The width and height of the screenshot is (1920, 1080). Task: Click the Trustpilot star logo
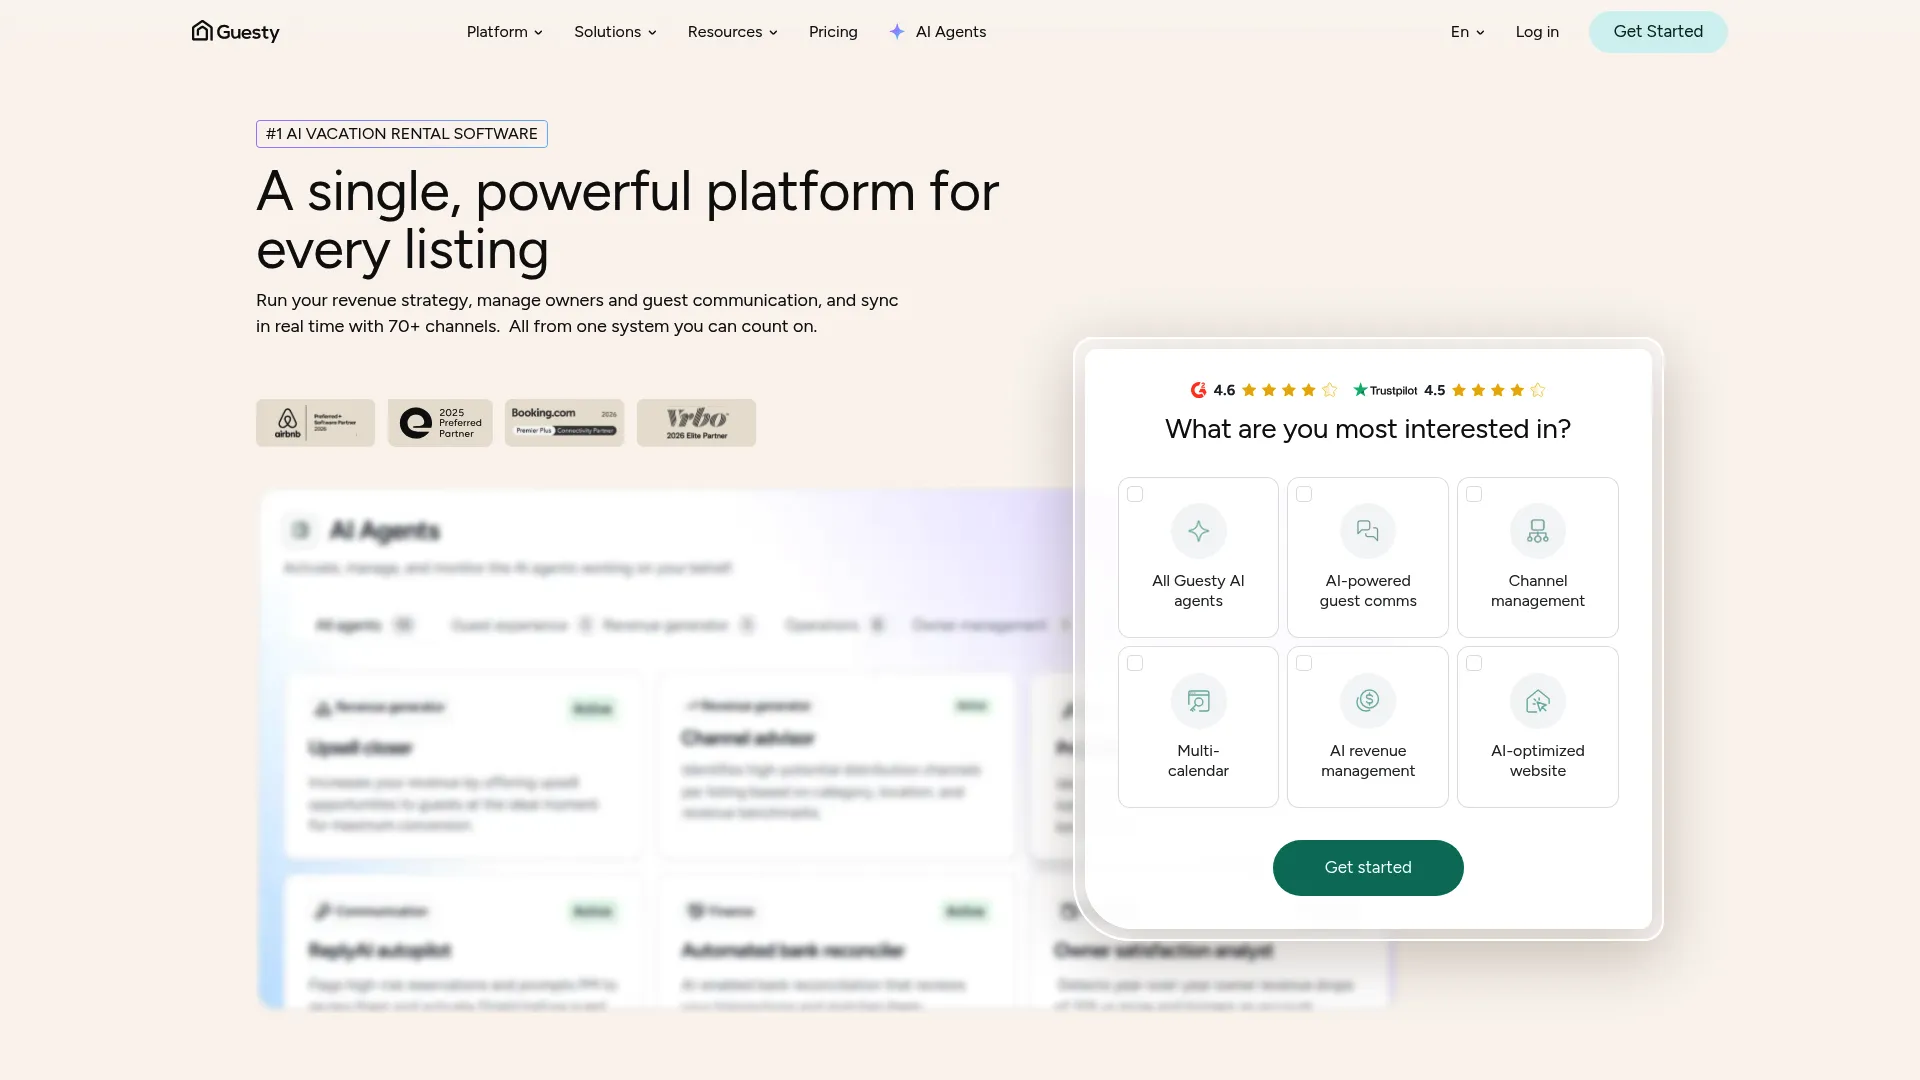1360,390
